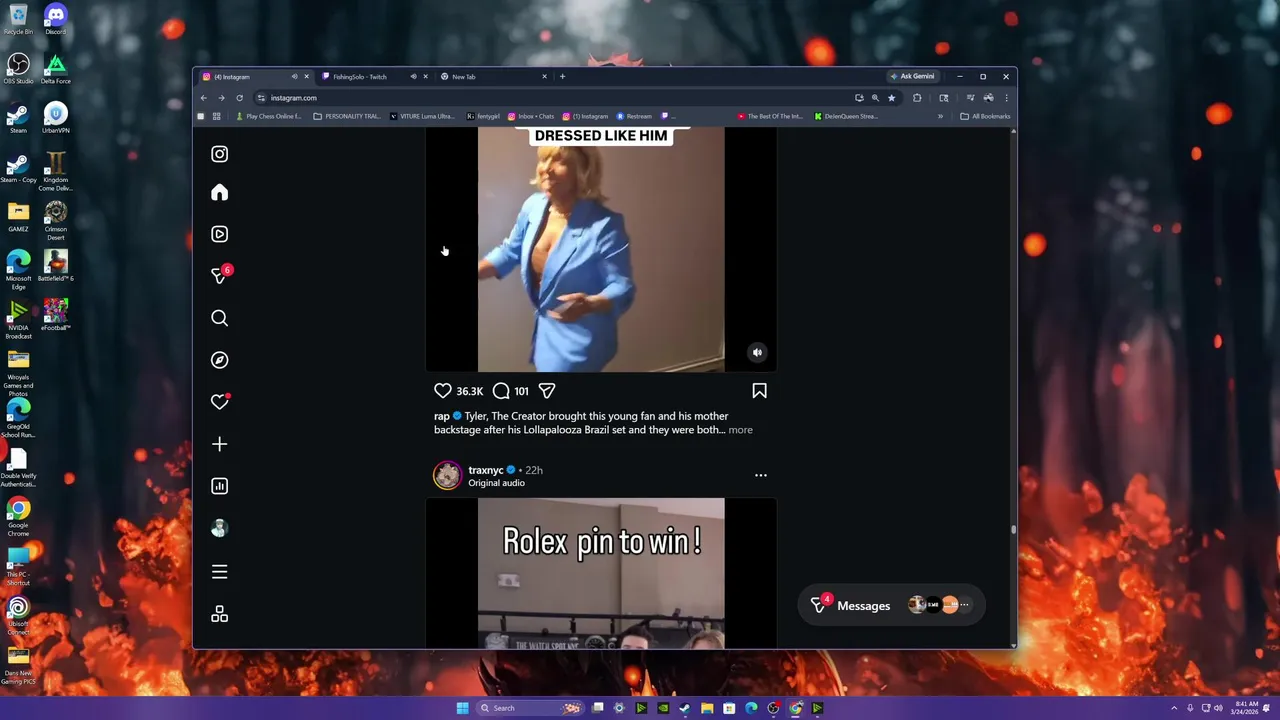Screen dimensions: 1280x720
Task: Open direct messages with 6 badge
Action: tap(220, 275)
